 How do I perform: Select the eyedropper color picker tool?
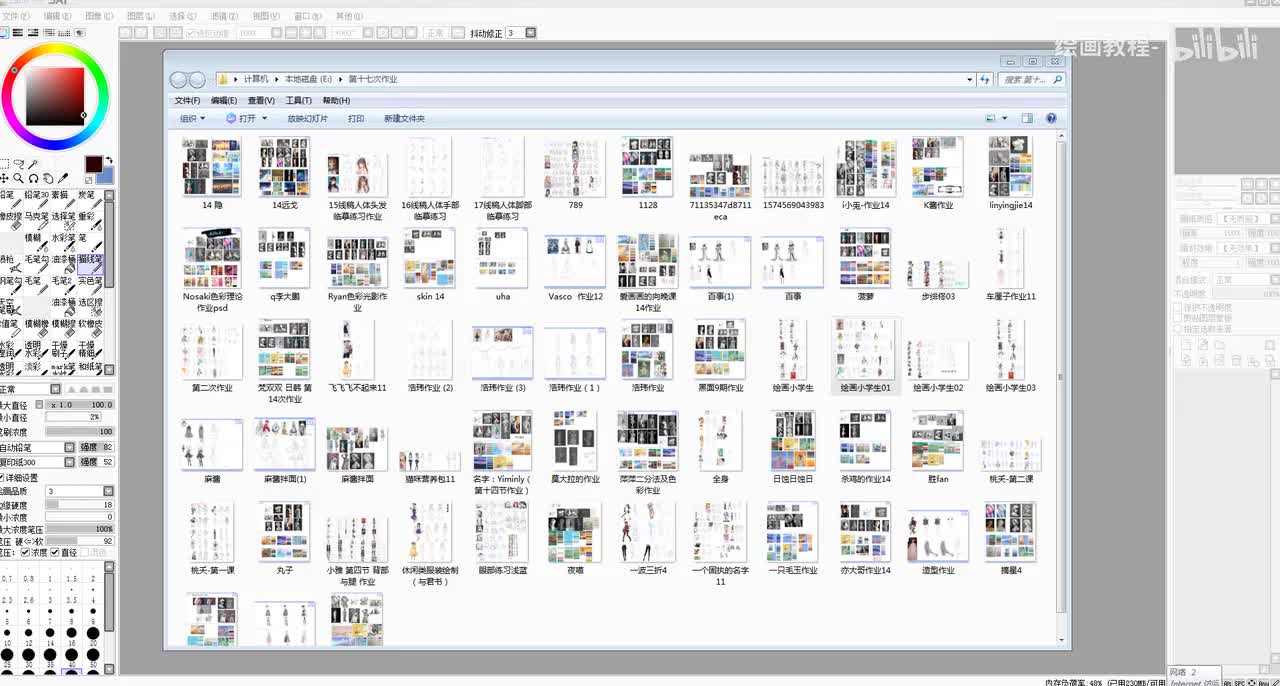pos(62,178)
